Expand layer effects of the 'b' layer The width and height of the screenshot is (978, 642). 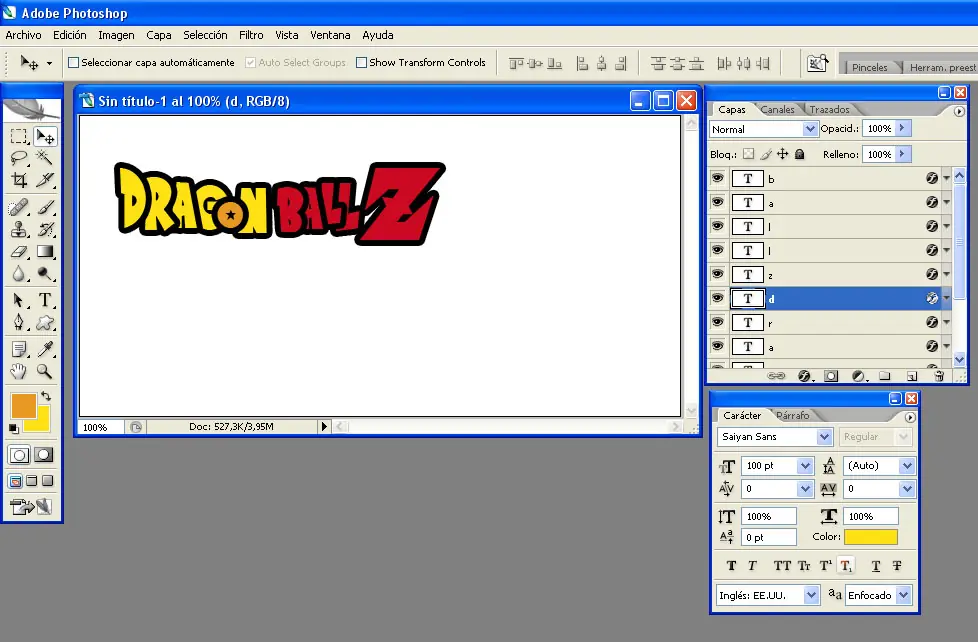click(x=946, y=178)
